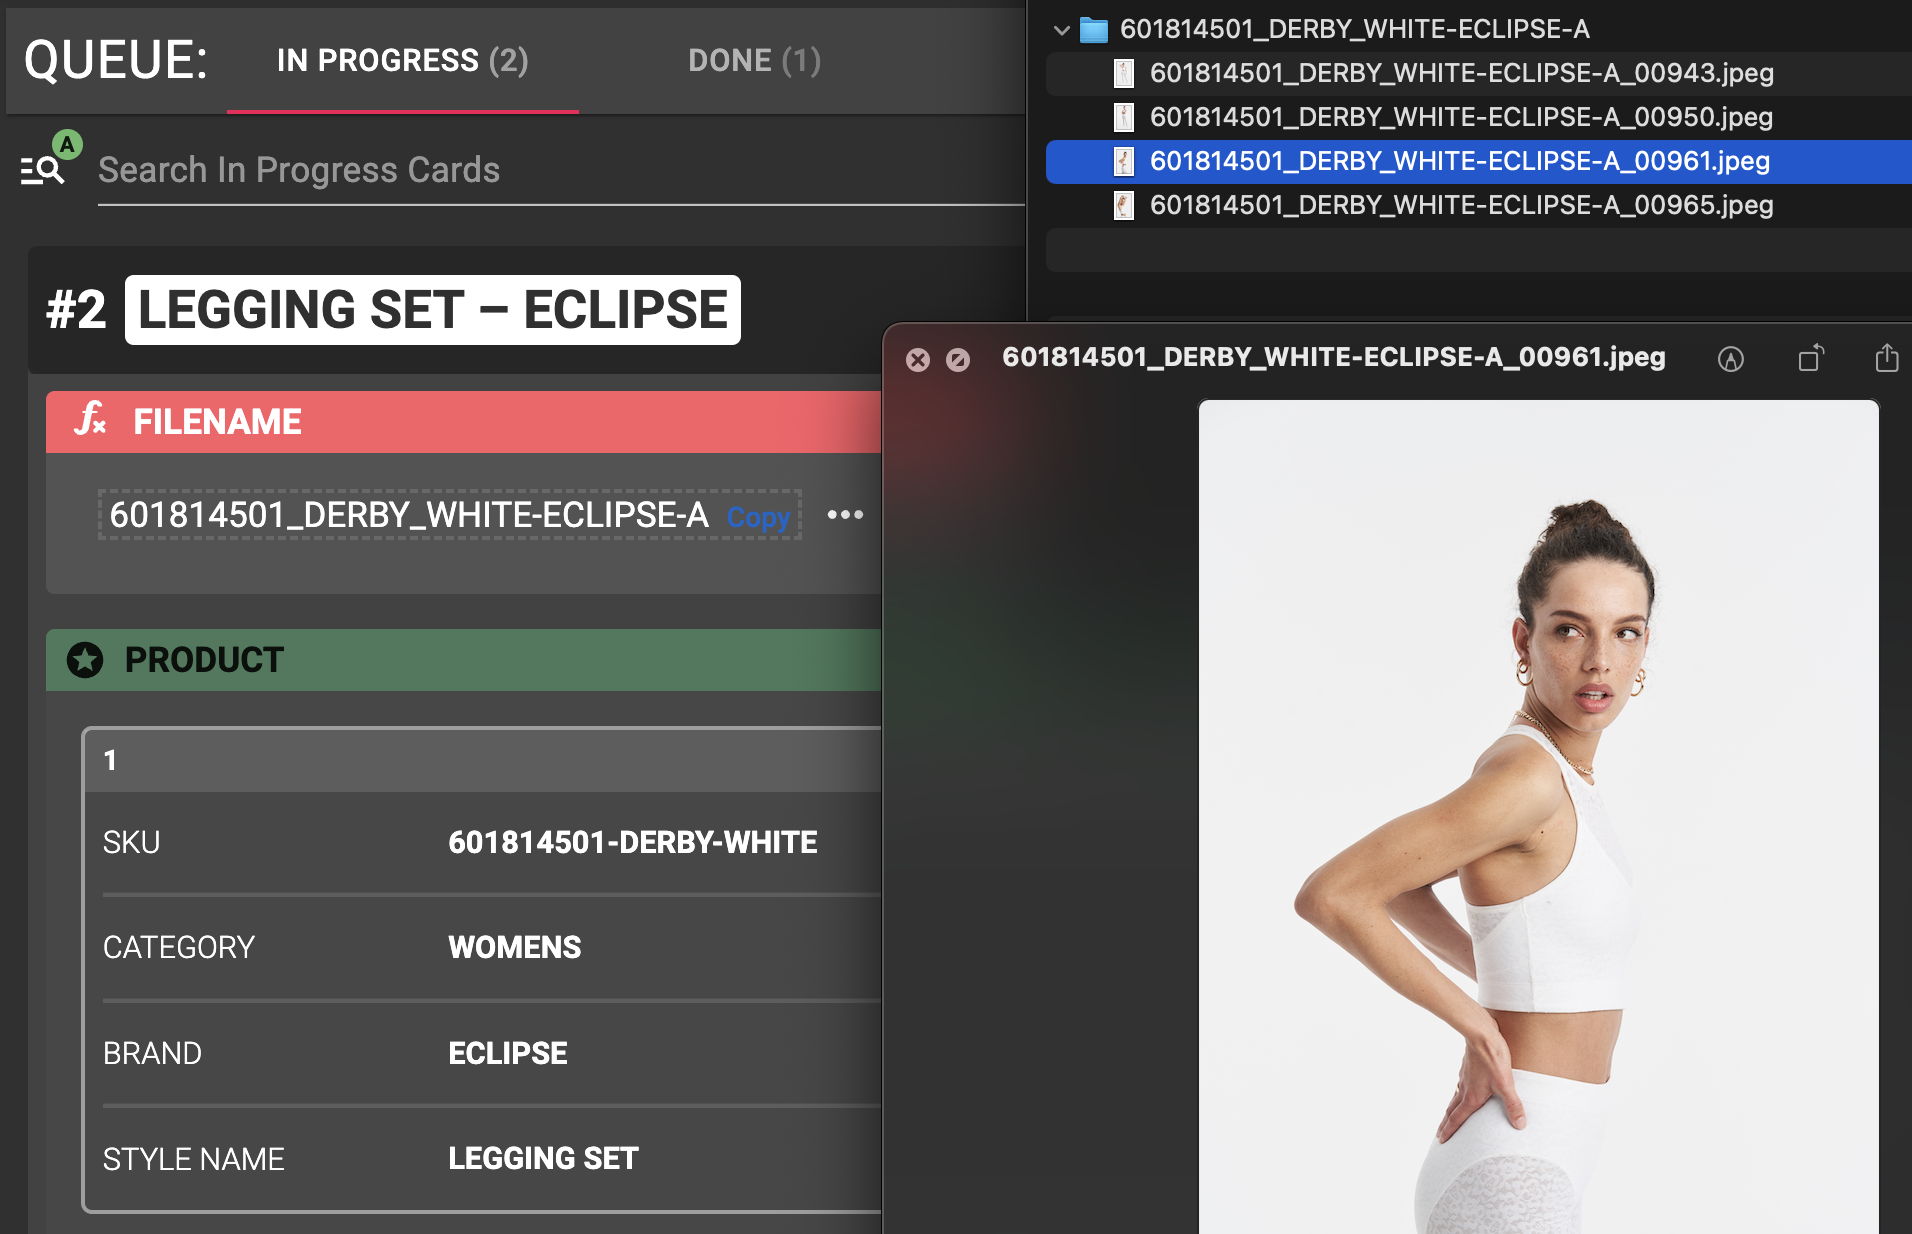The image size is (1912, 1234).
Task: Click the Rotate icon in Quick Look toolbar
Action: click(x=1811, y=358)
